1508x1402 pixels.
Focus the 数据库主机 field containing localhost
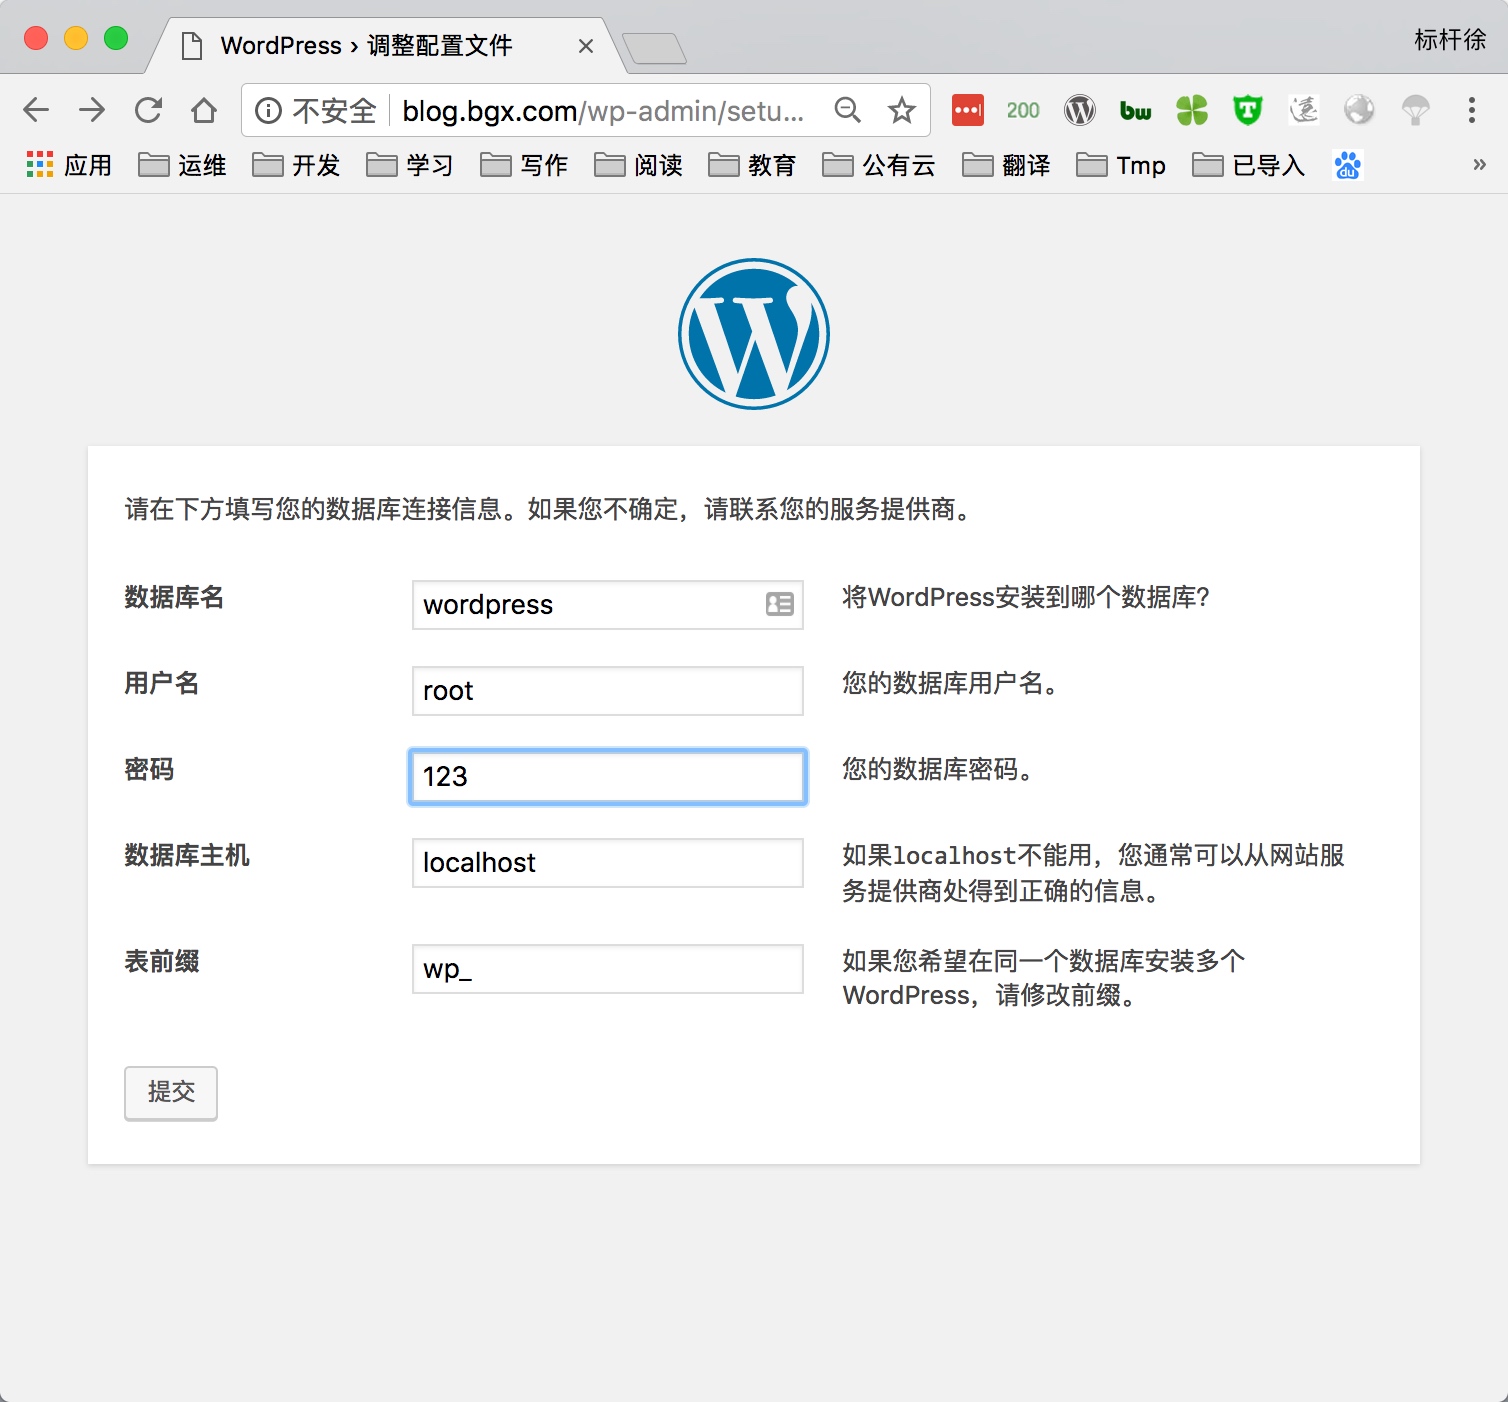click(x=608, y=863)
